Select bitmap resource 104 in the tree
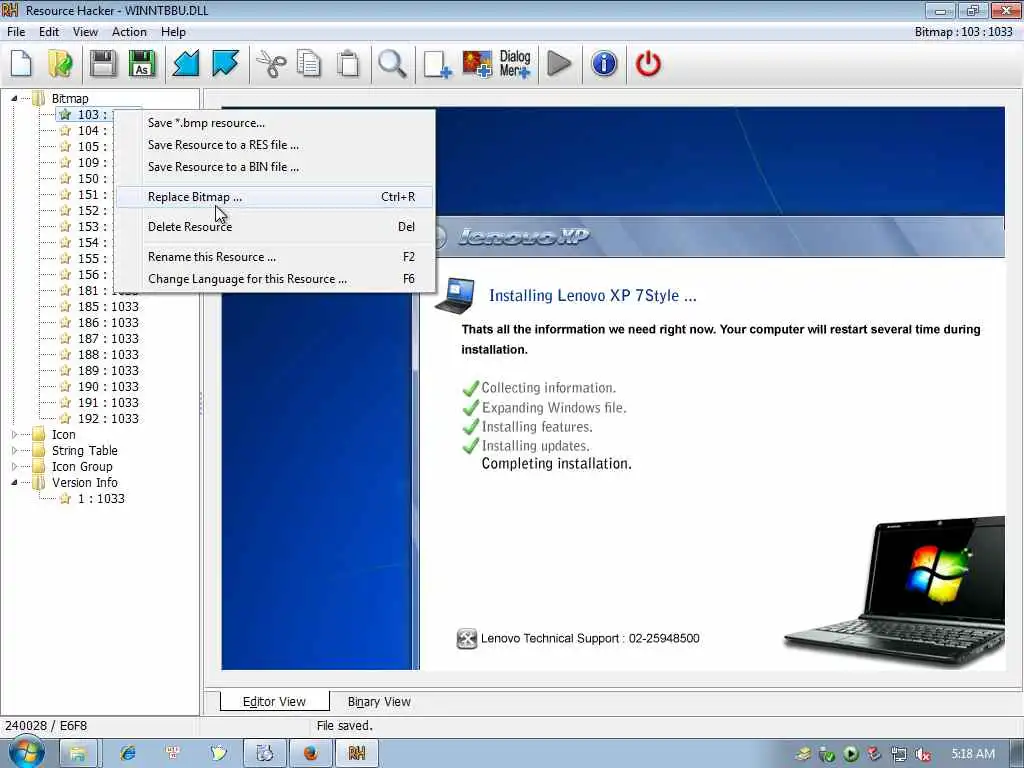 91,131
